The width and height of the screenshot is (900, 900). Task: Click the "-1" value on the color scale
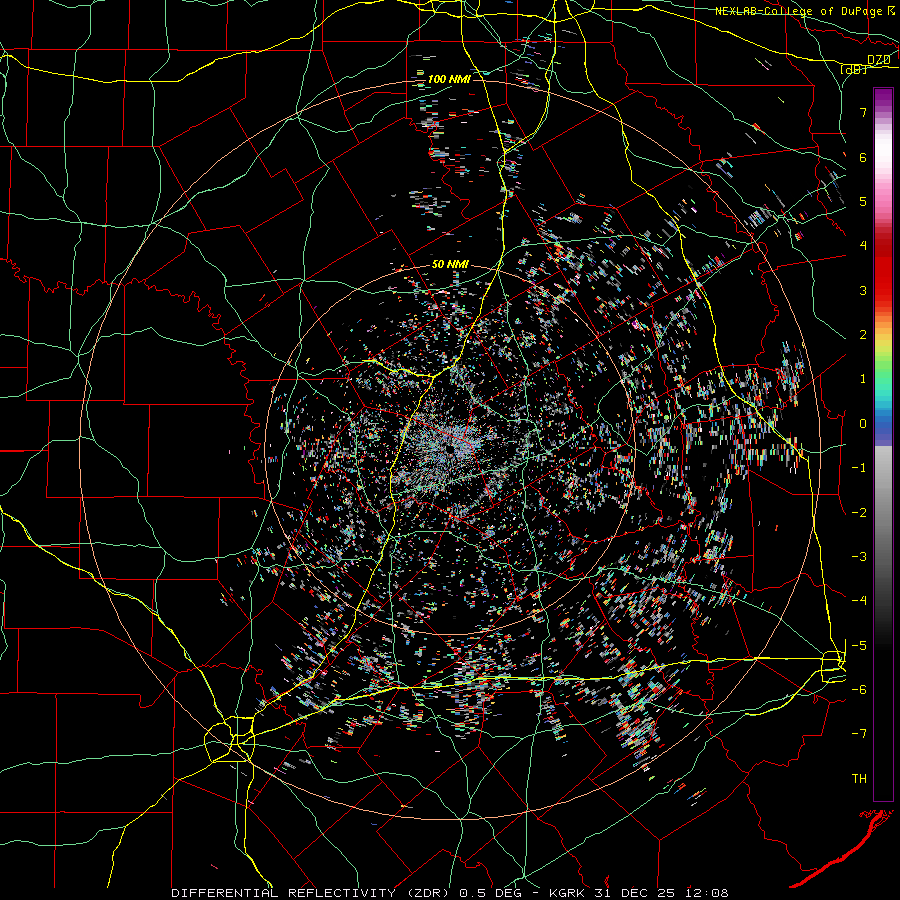coord(859,468)
